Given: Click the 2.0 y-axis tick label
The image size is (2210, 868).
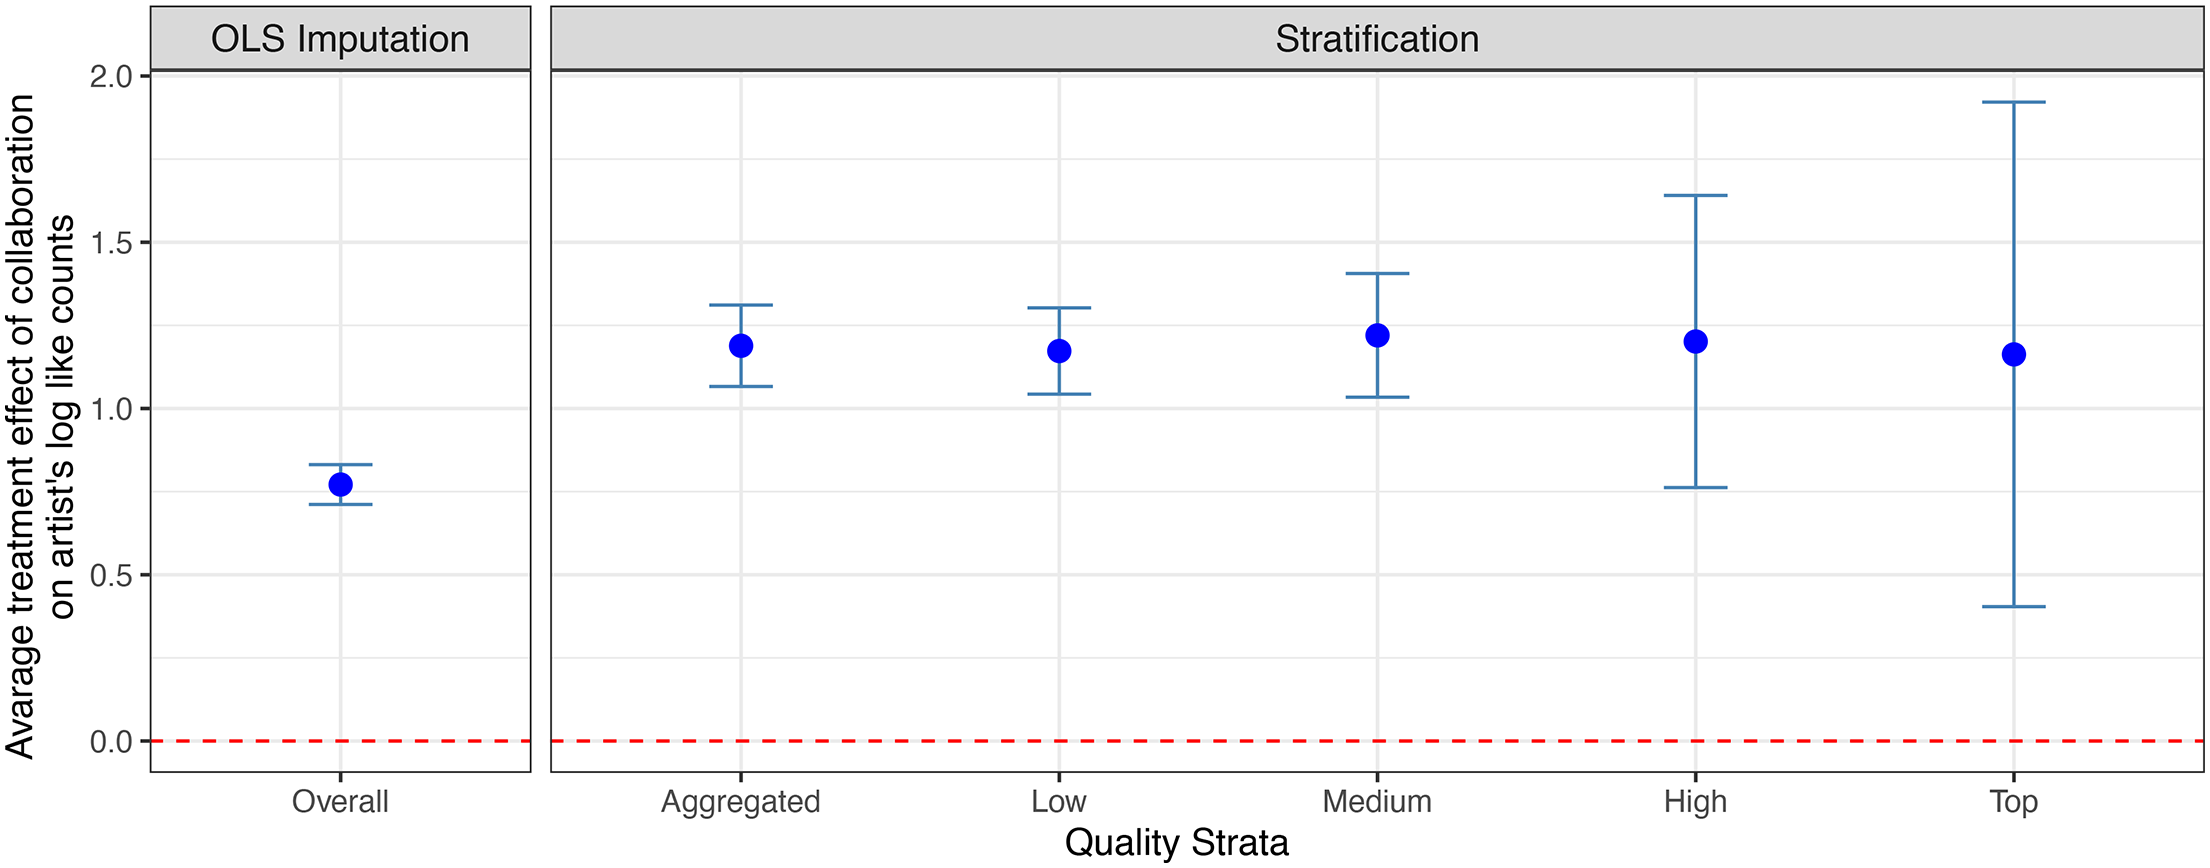Looking at the screenshot, I should tap(111, 76).
